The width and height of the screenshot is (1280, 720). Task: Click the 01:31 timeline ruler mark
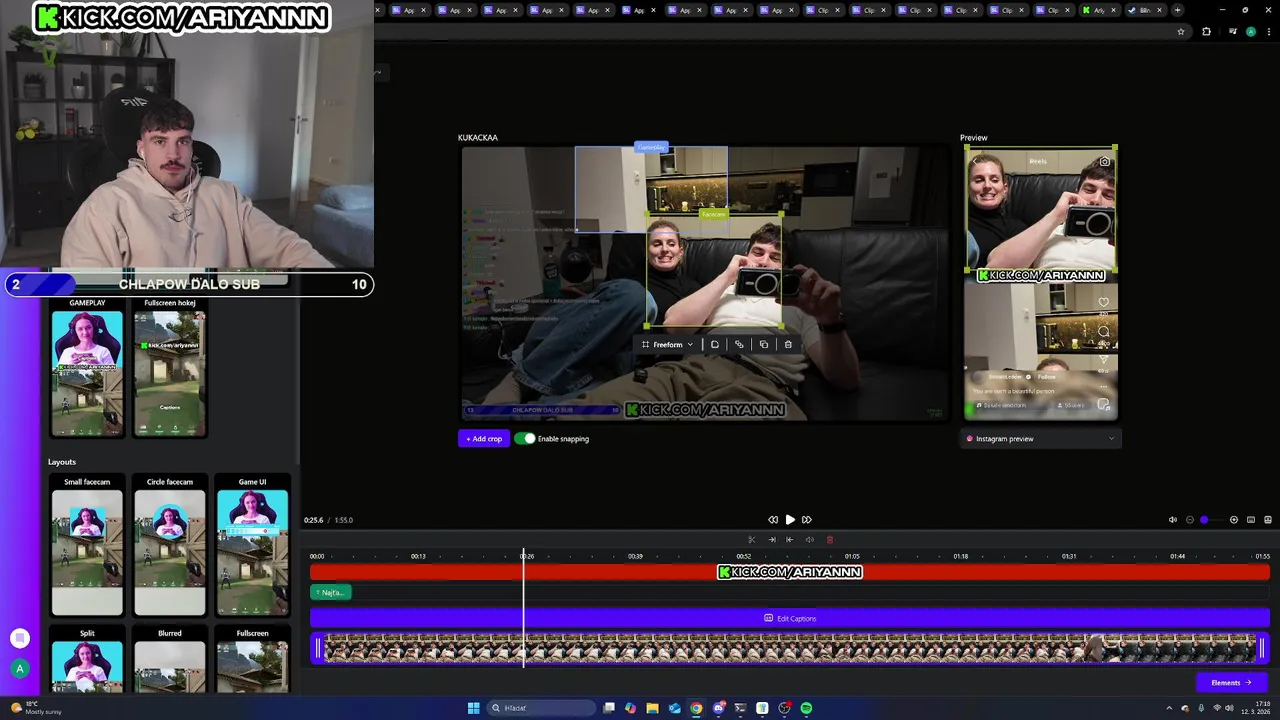[x=1069, y=556]
